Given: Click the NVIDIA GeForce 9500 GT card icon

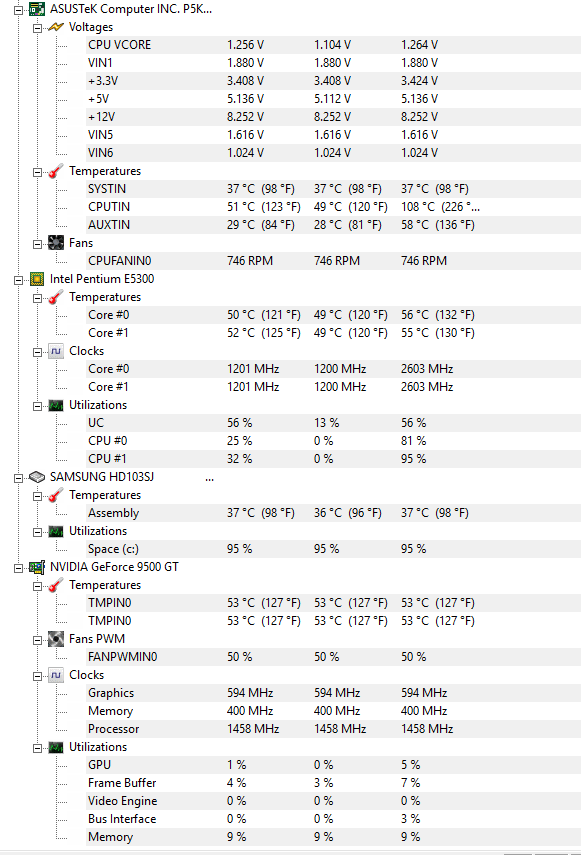Looking at the screenshot, I should 37,567.
